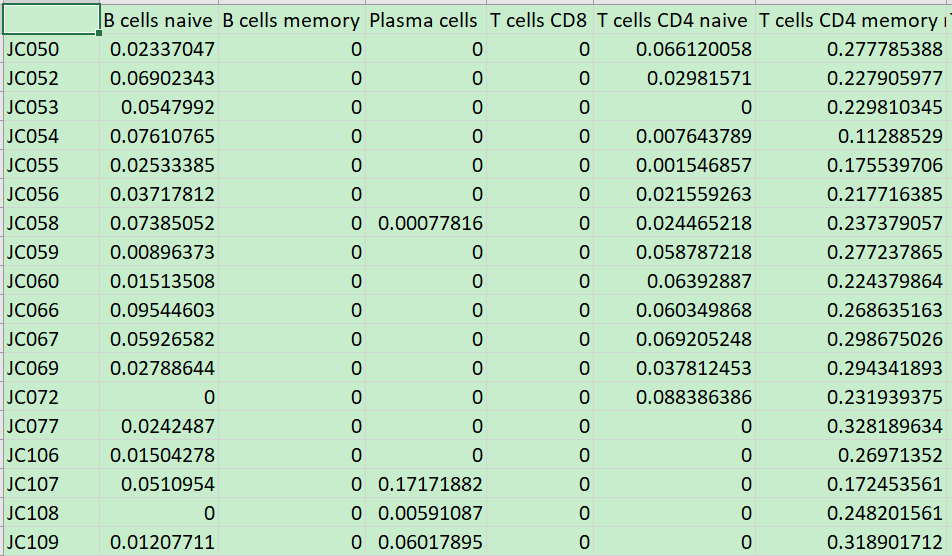Screen dimensions: 952x556
Task: Click the cell showing 0.088386386
Action: click(674, 398)
